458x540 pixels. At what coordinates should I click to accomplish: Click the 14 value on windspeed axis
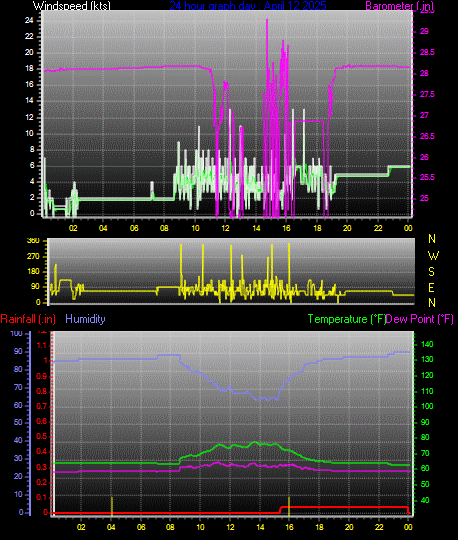click(x=29, y=100)
